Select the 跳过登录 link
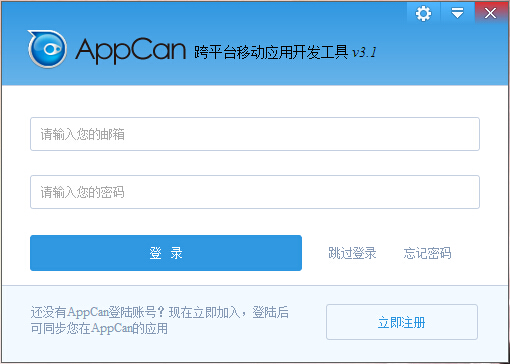 coord(352,253)
